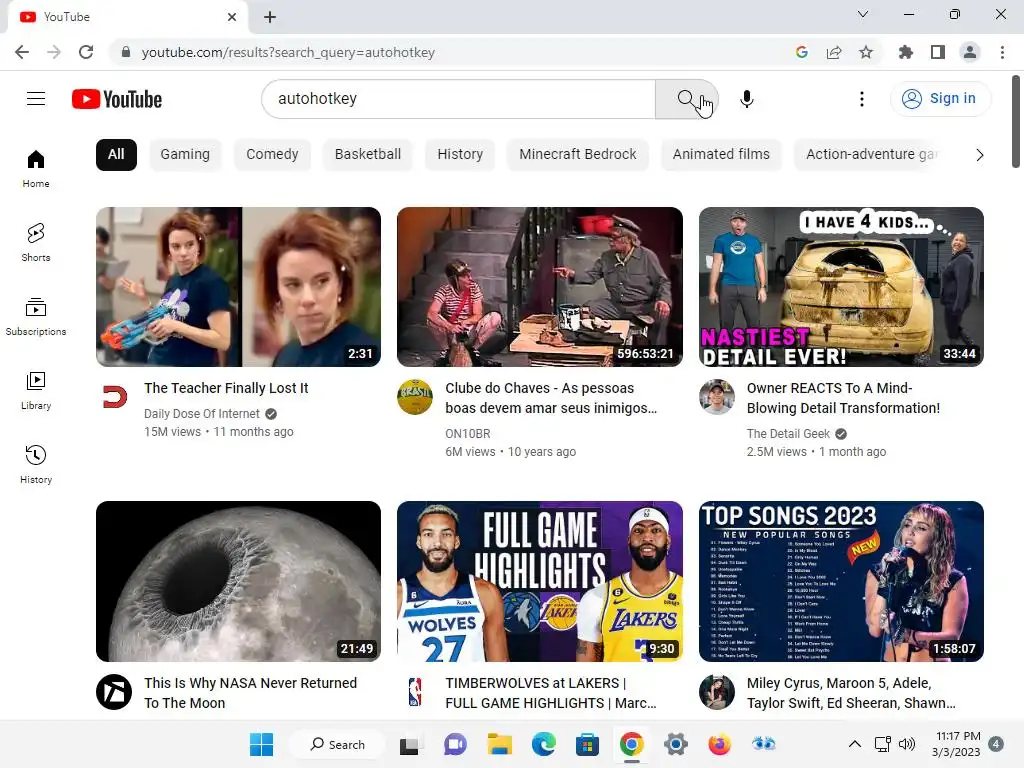
Task: Click The Teacher Finally Lost It title
Action: [x=226, y=388]
